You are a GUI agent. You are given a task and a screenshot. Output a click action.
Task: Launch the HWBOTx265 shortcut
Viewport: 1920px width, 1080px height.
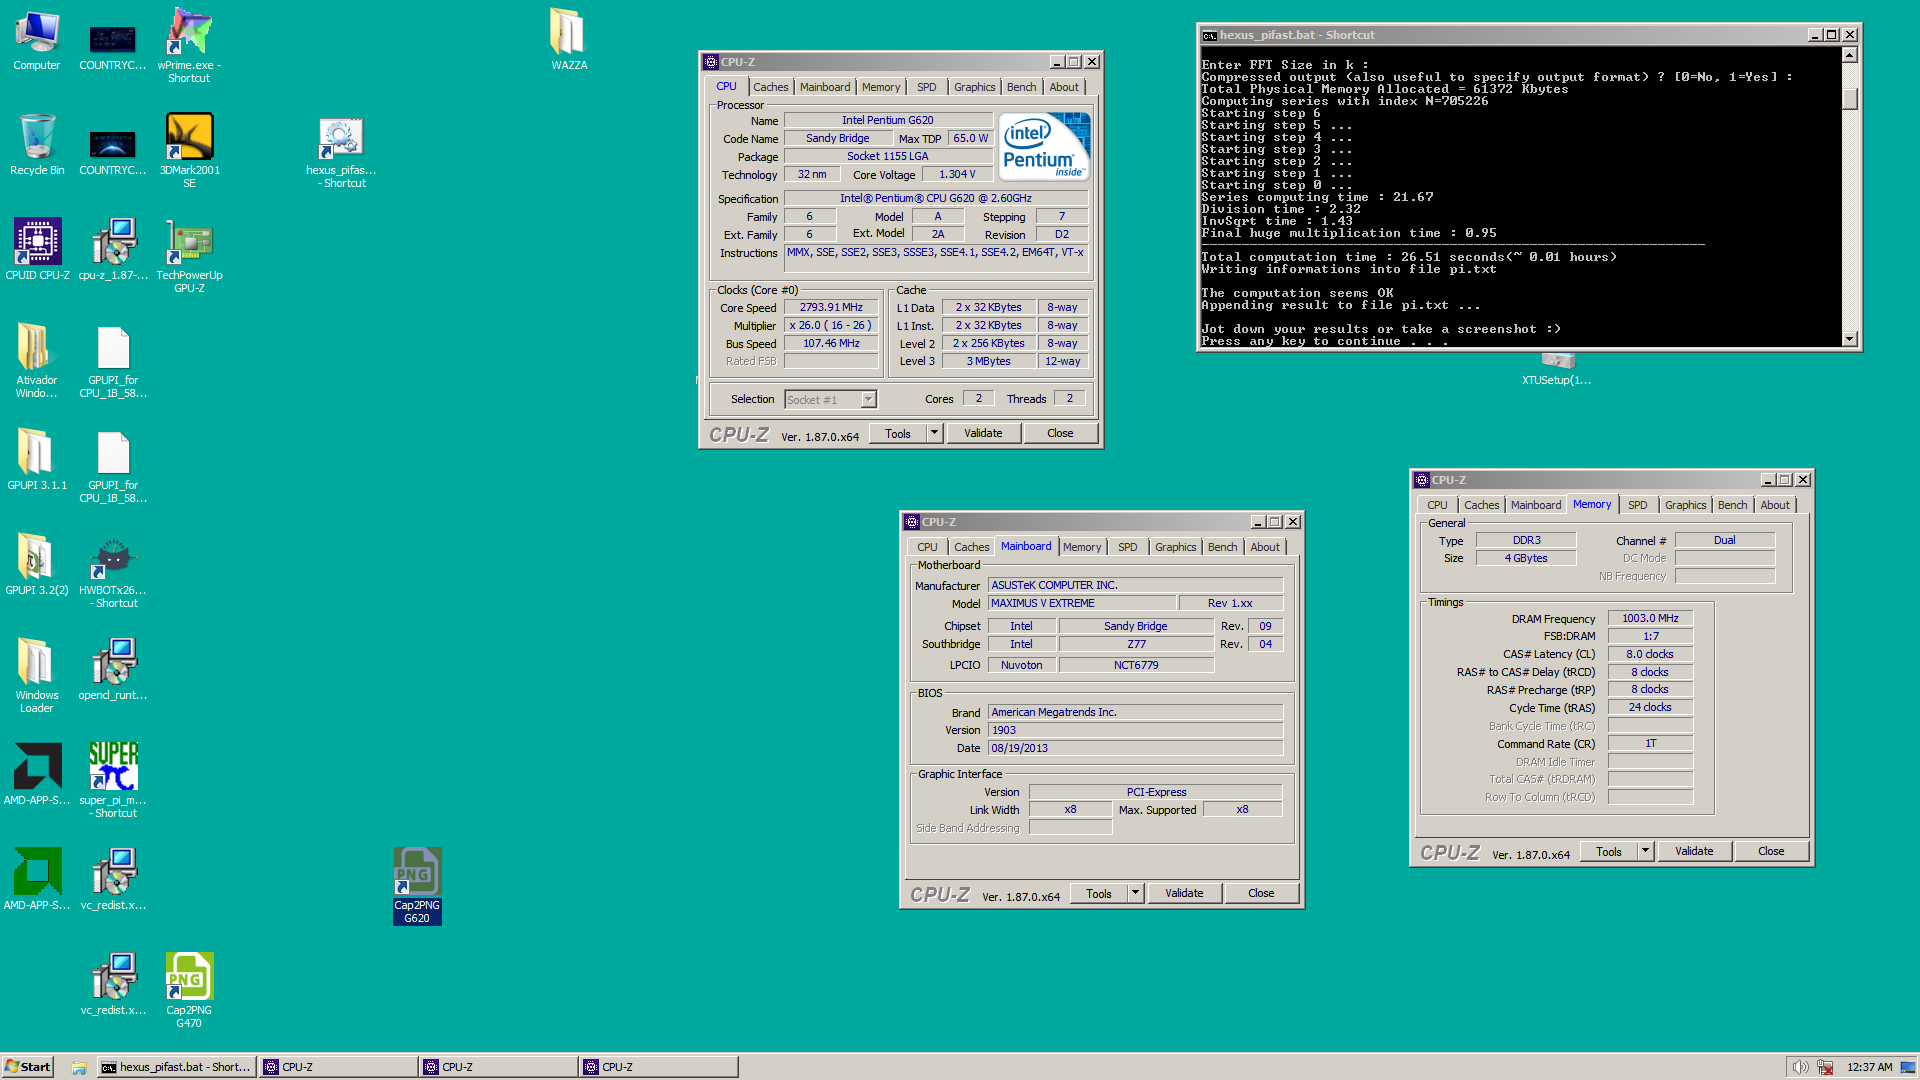113,570
